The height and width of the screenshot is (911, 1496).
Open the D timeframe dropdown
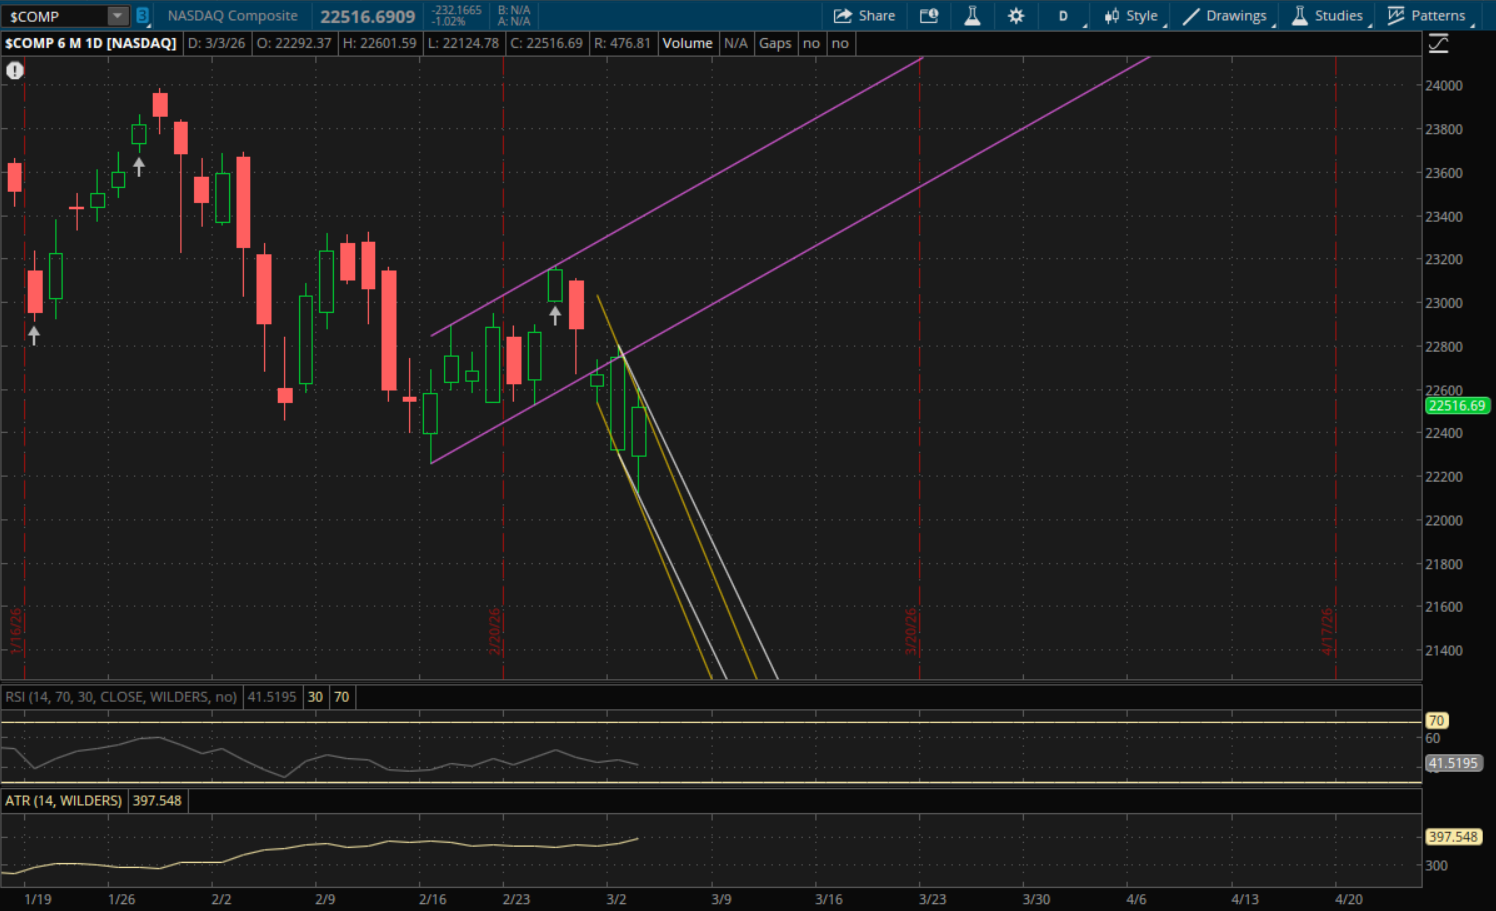(1064, 16)
